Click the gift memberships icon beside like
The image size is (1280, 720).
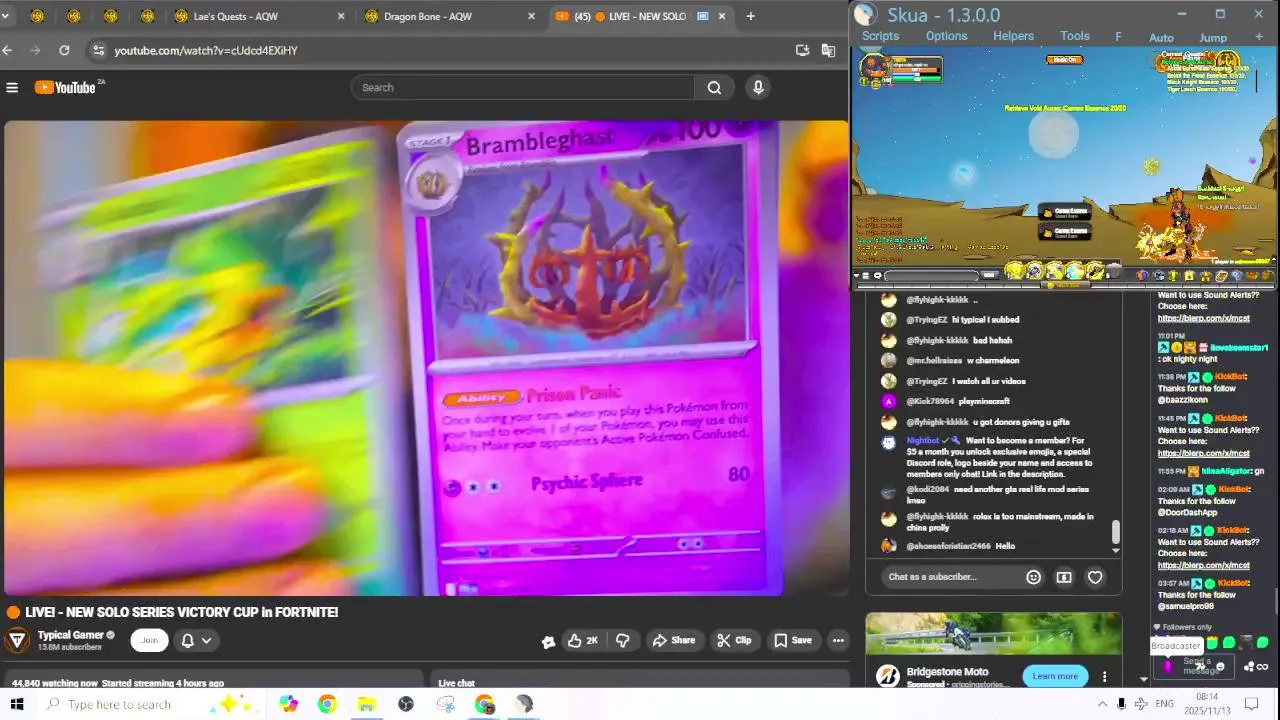[548, 641]
